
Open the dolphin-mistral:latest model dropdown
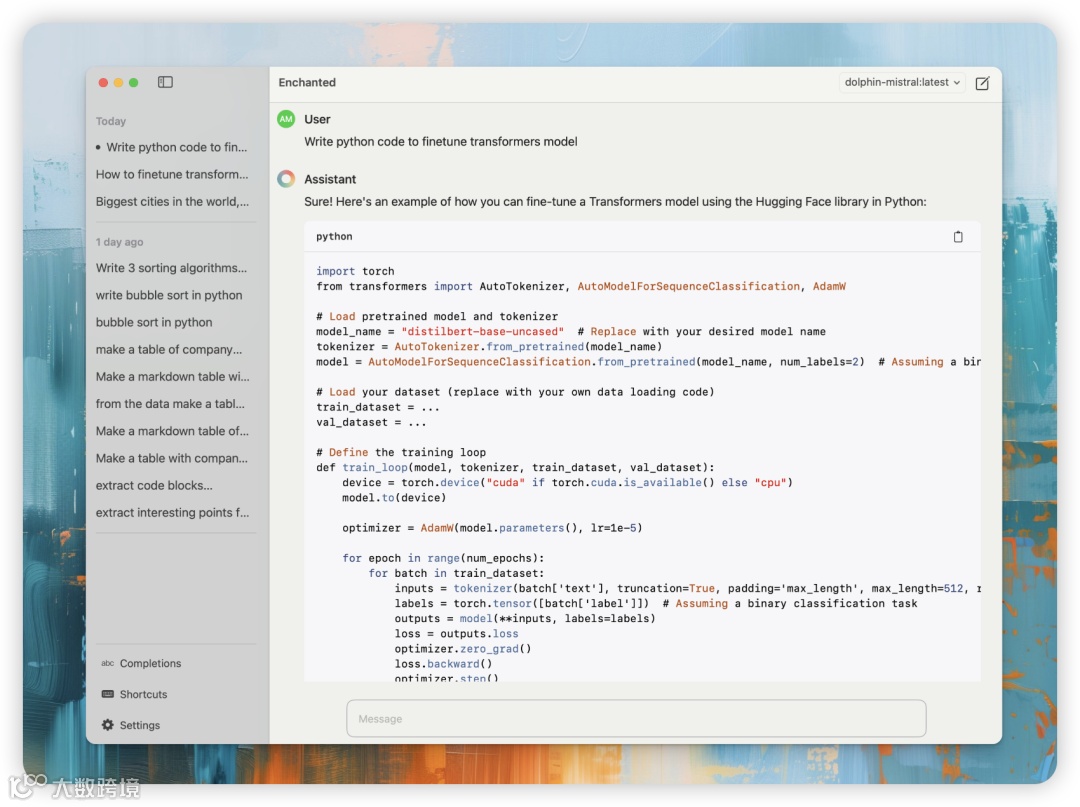(902, 82)
